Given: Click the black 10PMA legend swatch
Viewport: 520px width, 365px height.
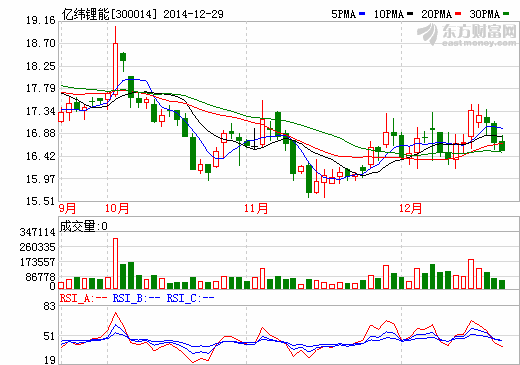Looking at the screenshot, I should pos(410,14).
